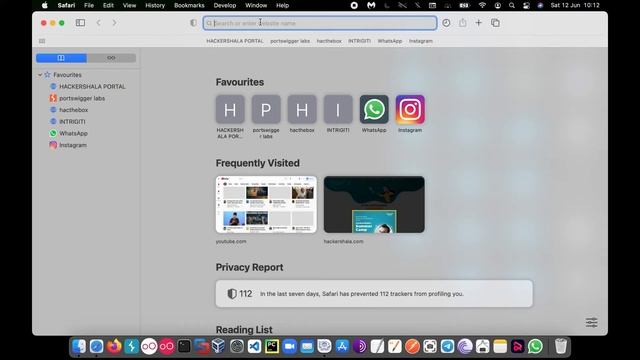
Task: Toggle the sidebar button in Safari toolbar
Action: 80,23
